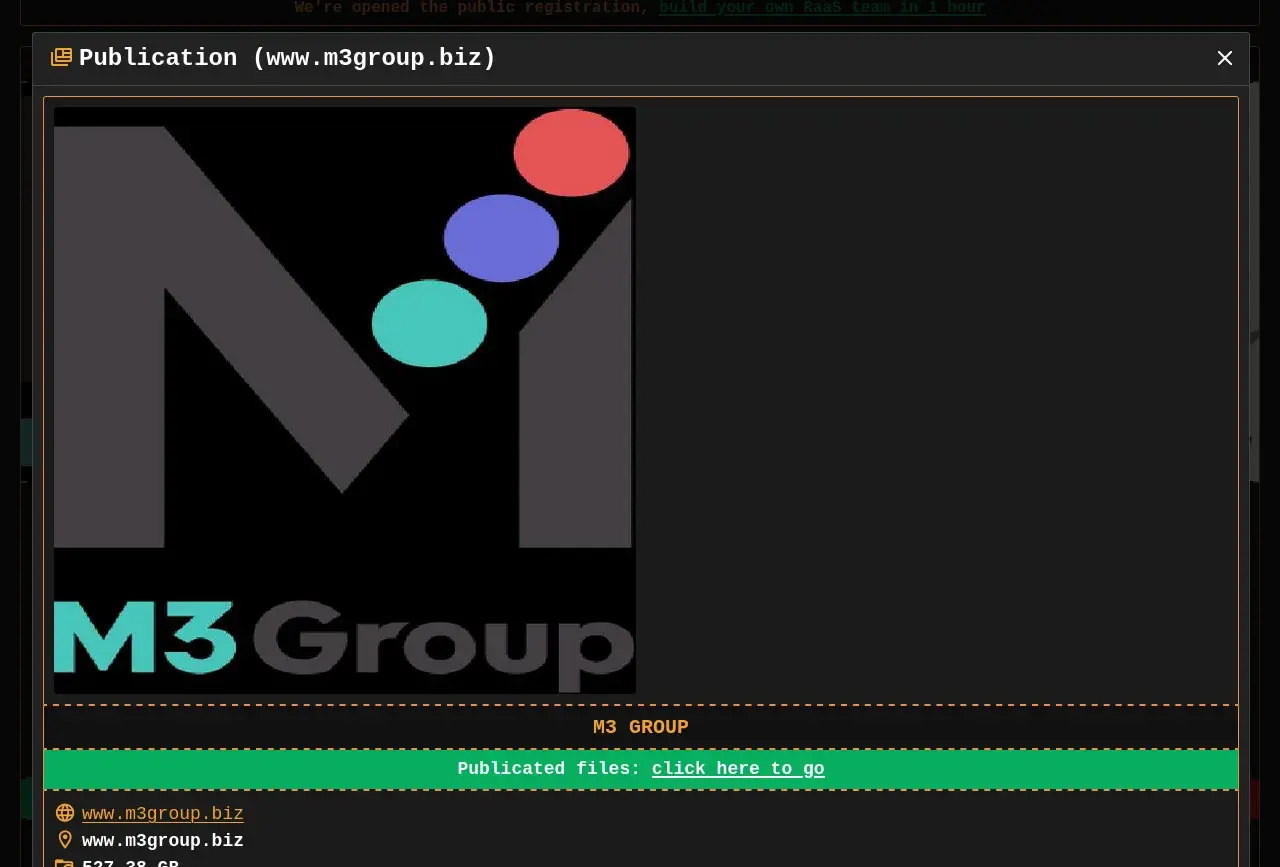Click the M3 GROUP heading text
1280x867 pixels.
640,727
